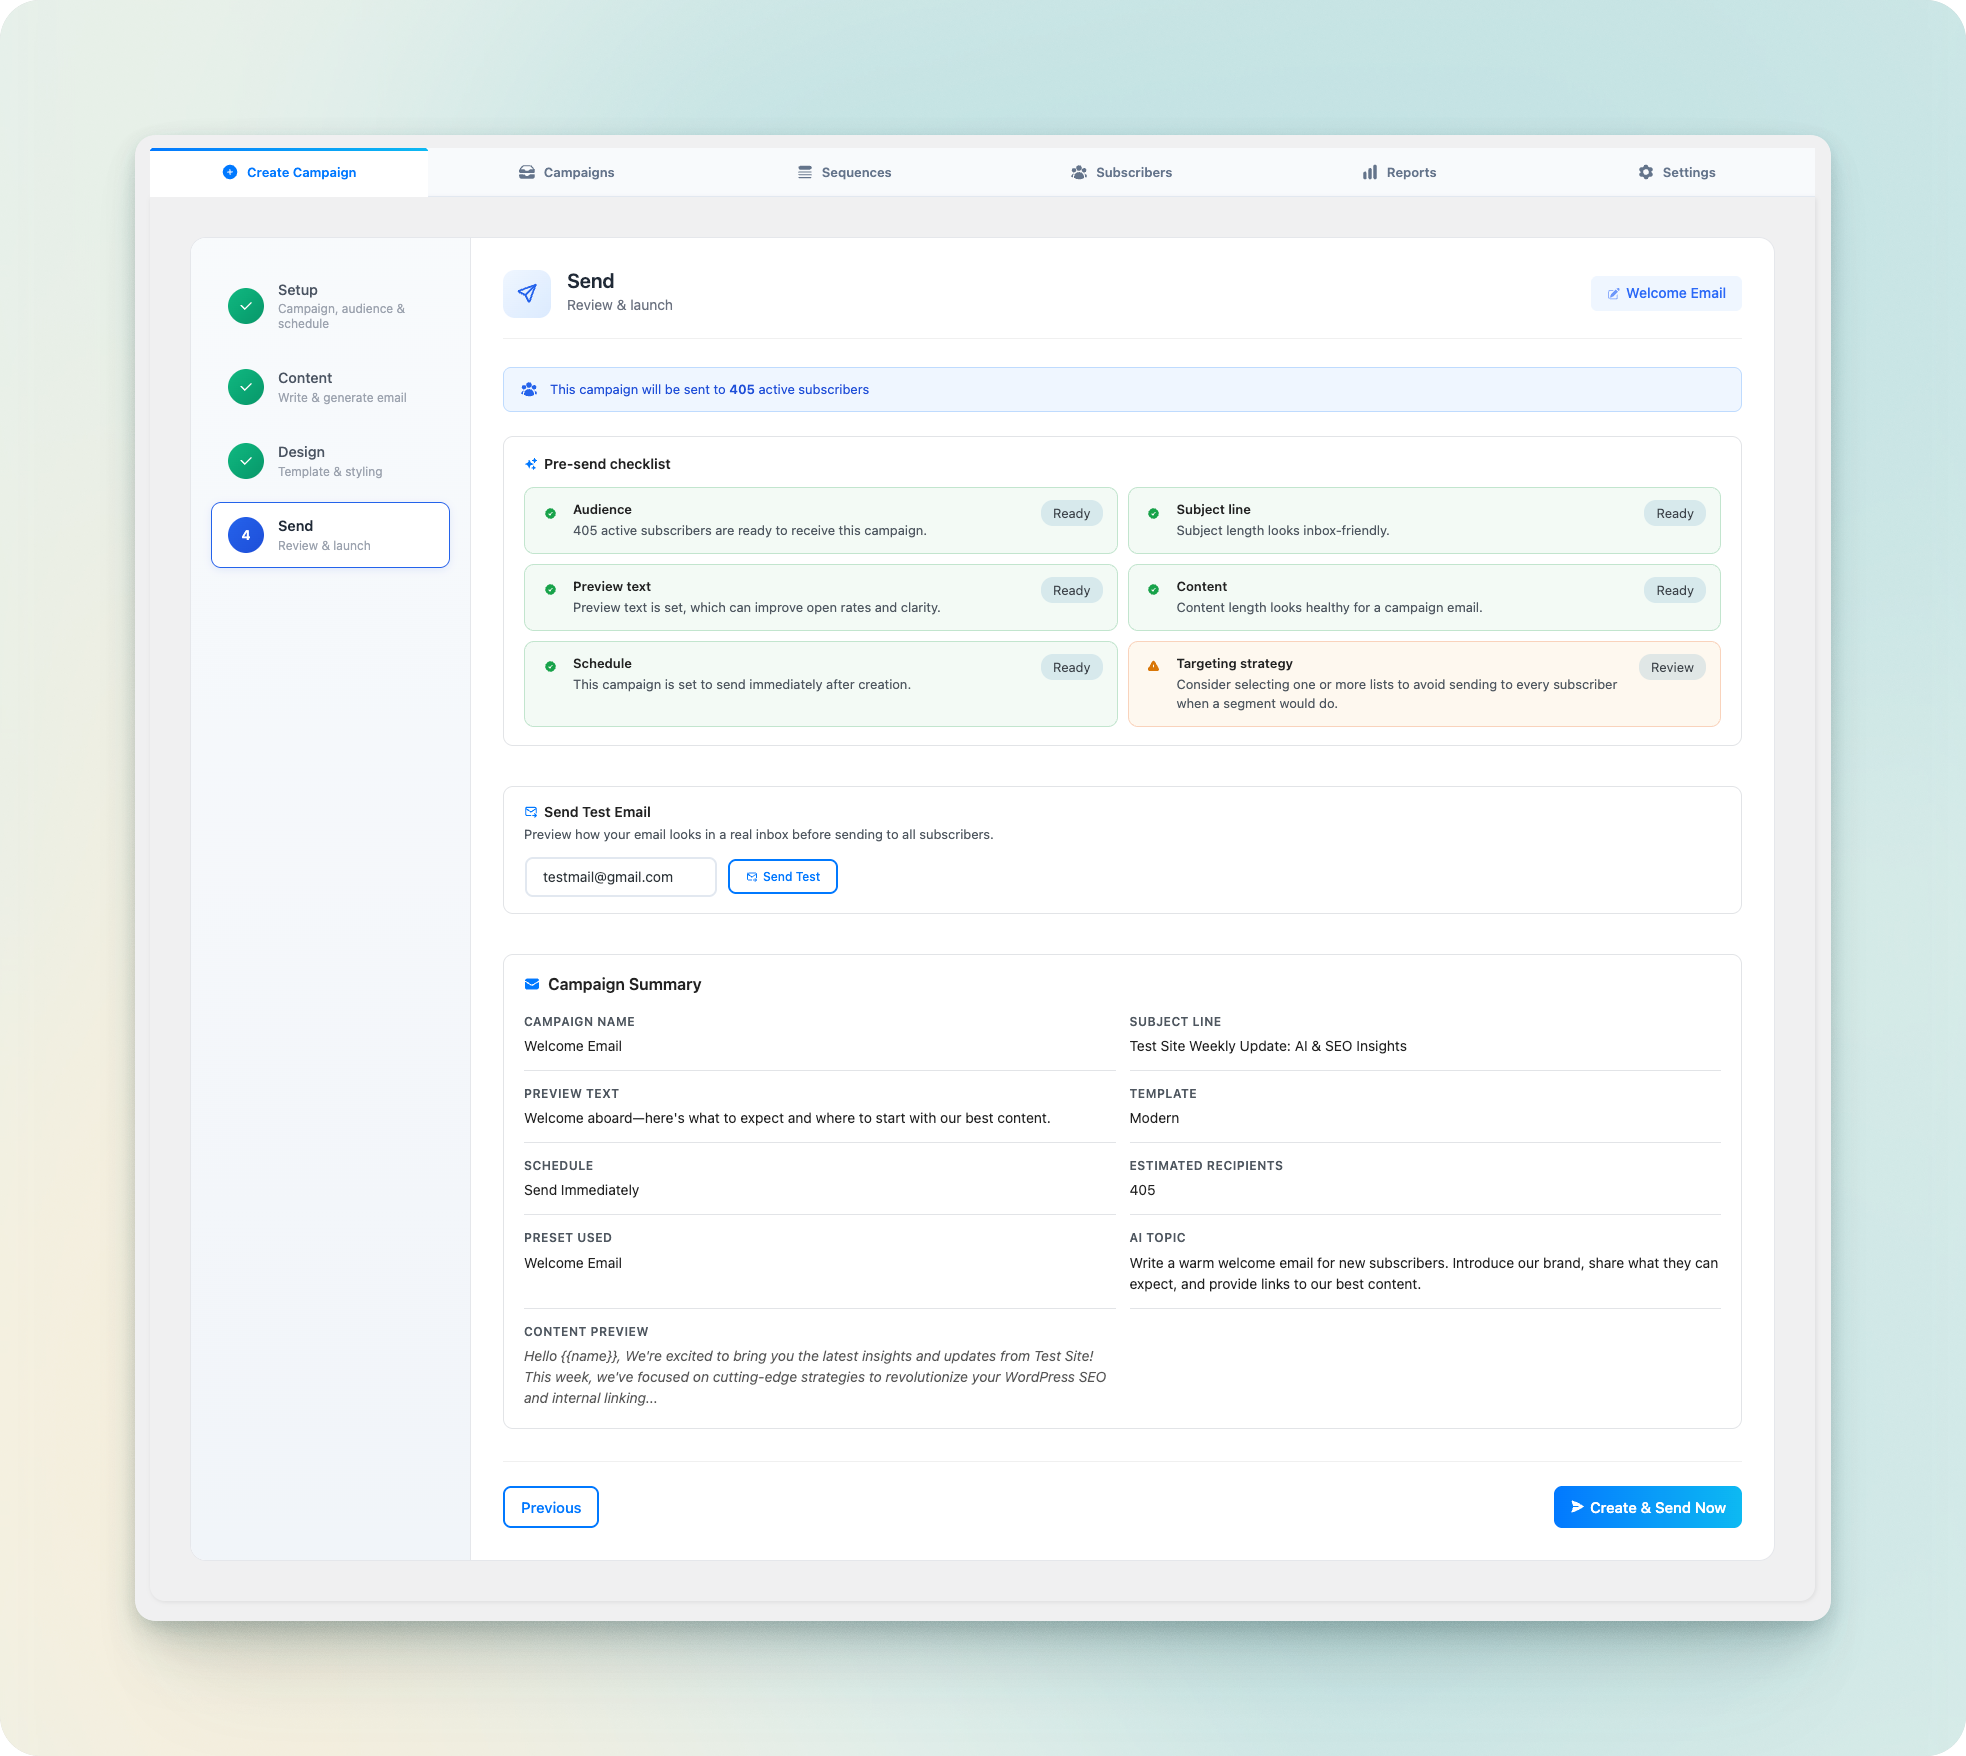Image resolution: width=1966 pixels, height=1756 pixels.
Task: Click the paper plane Send icon
Action: click(526, 293)
